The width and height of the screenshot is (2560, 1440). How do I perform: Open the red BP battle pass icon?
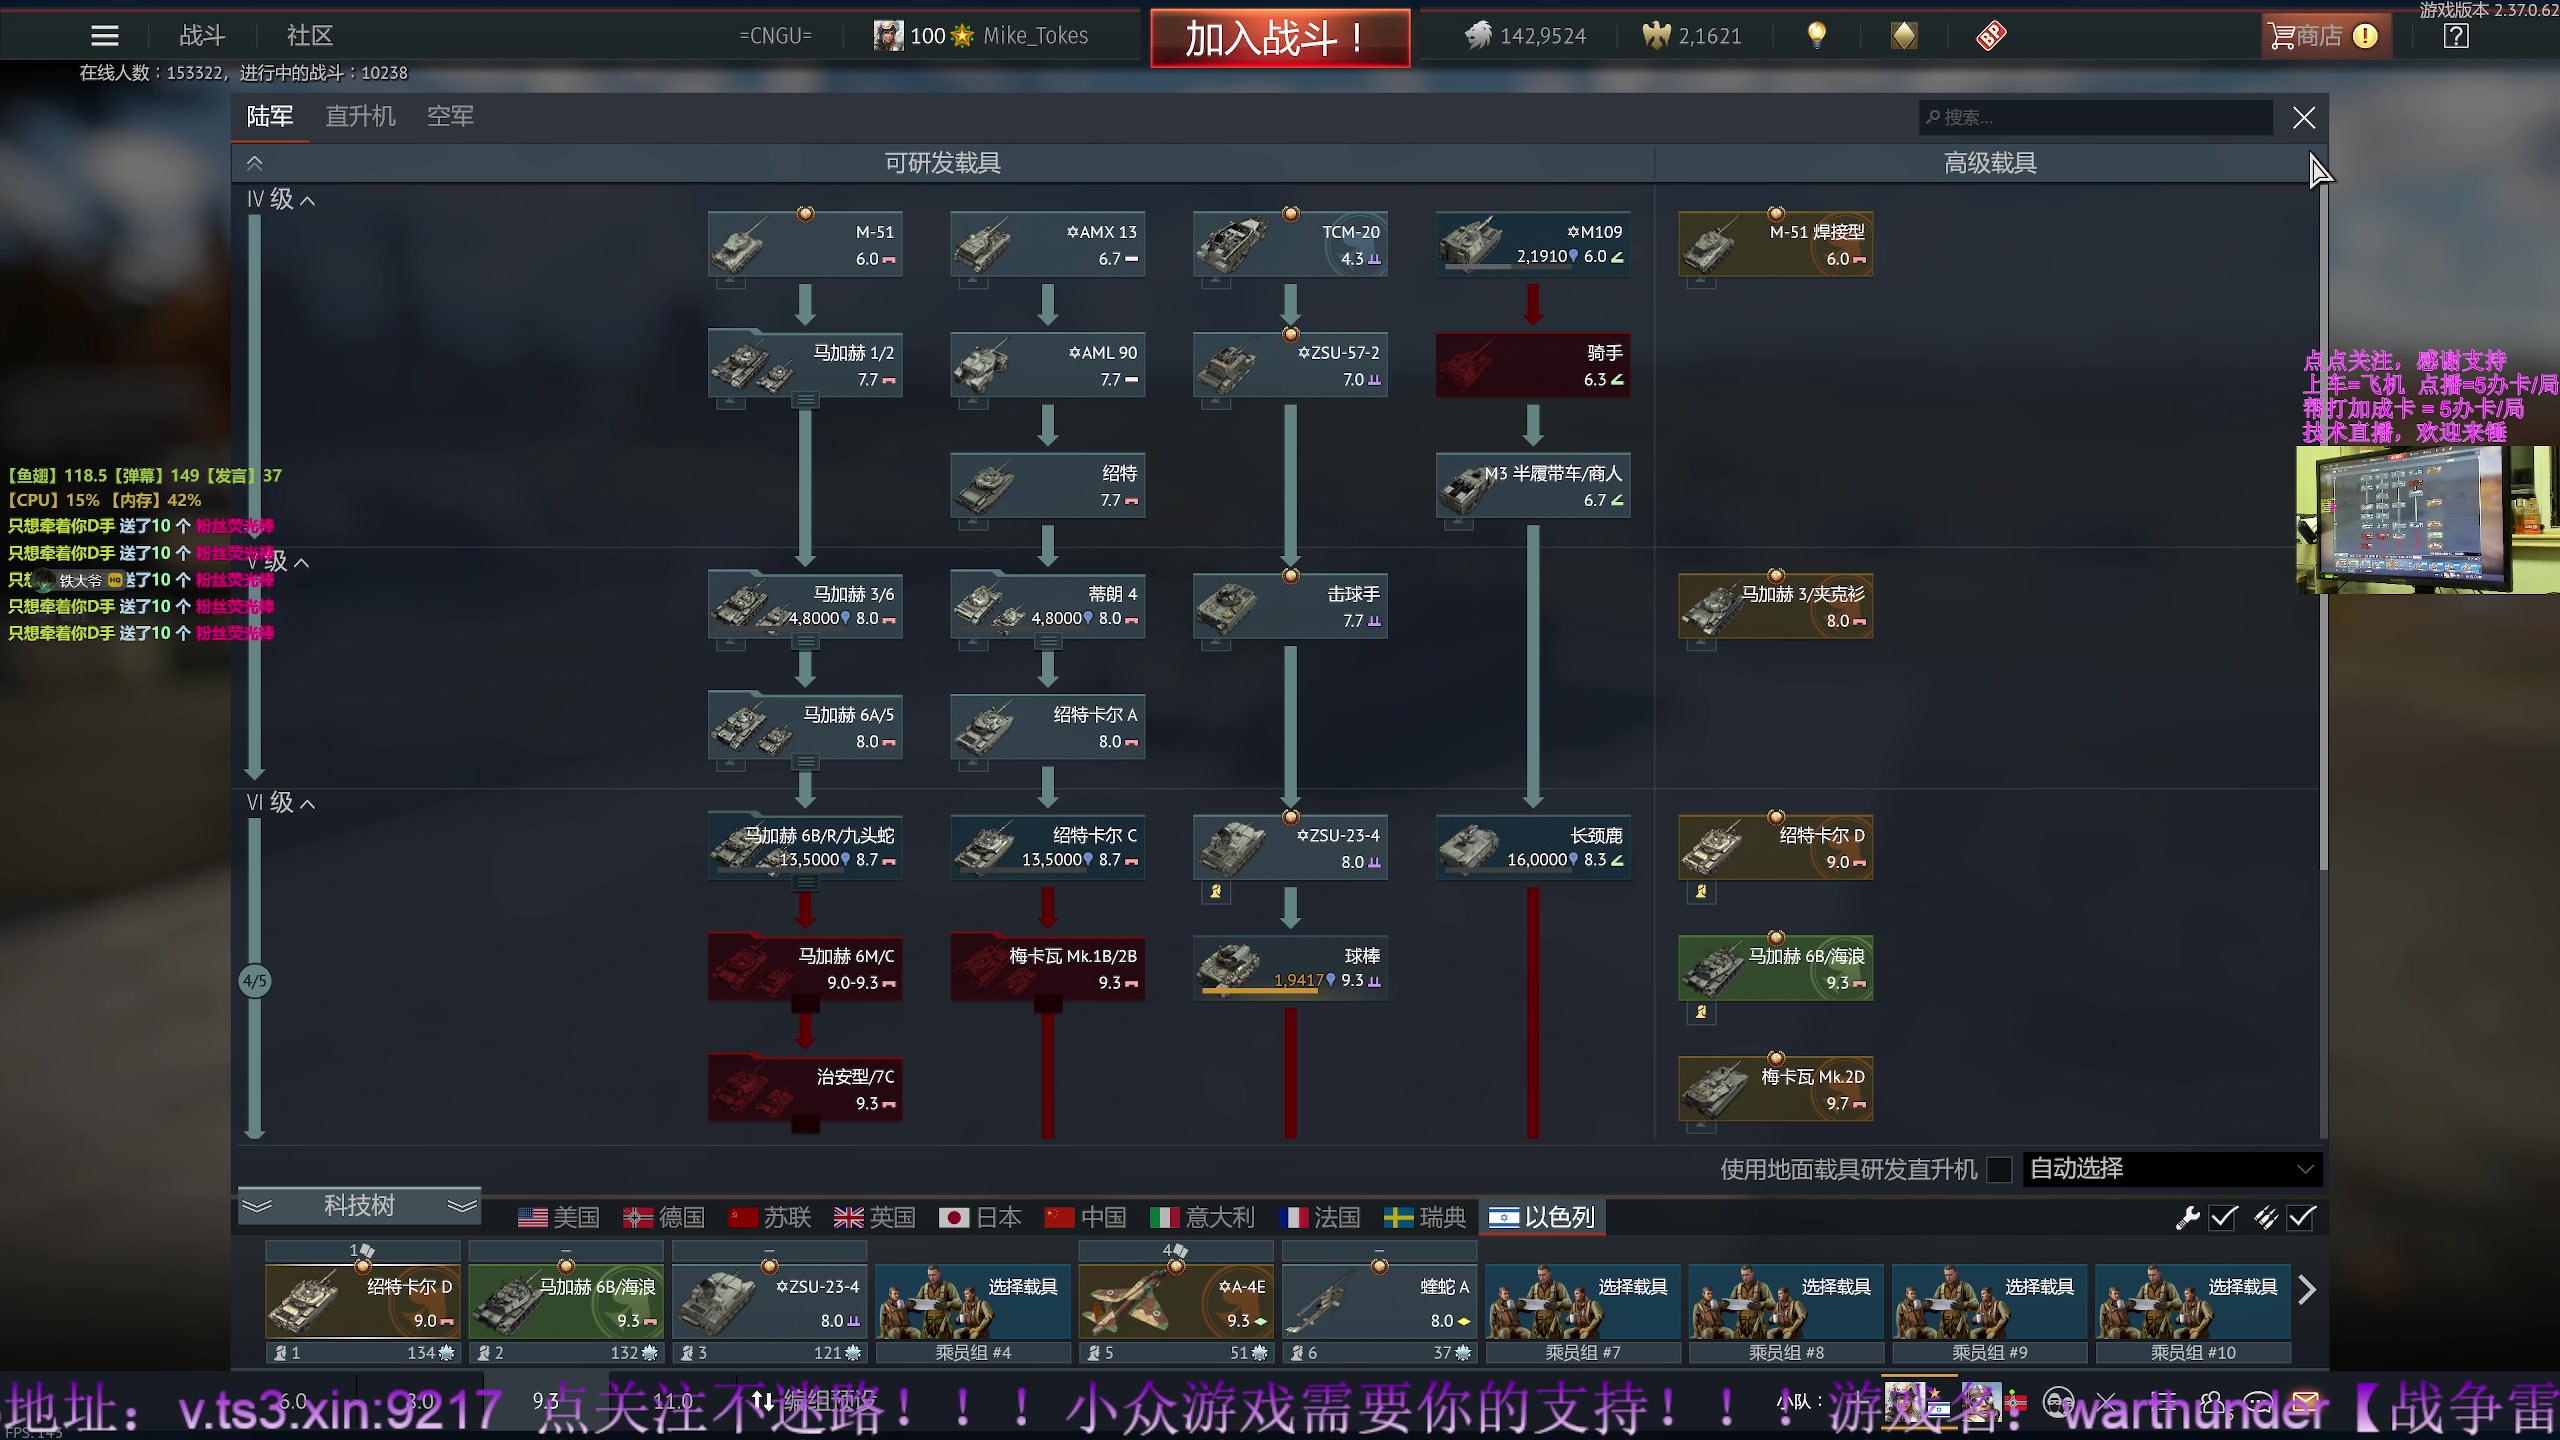point(1991,36)
